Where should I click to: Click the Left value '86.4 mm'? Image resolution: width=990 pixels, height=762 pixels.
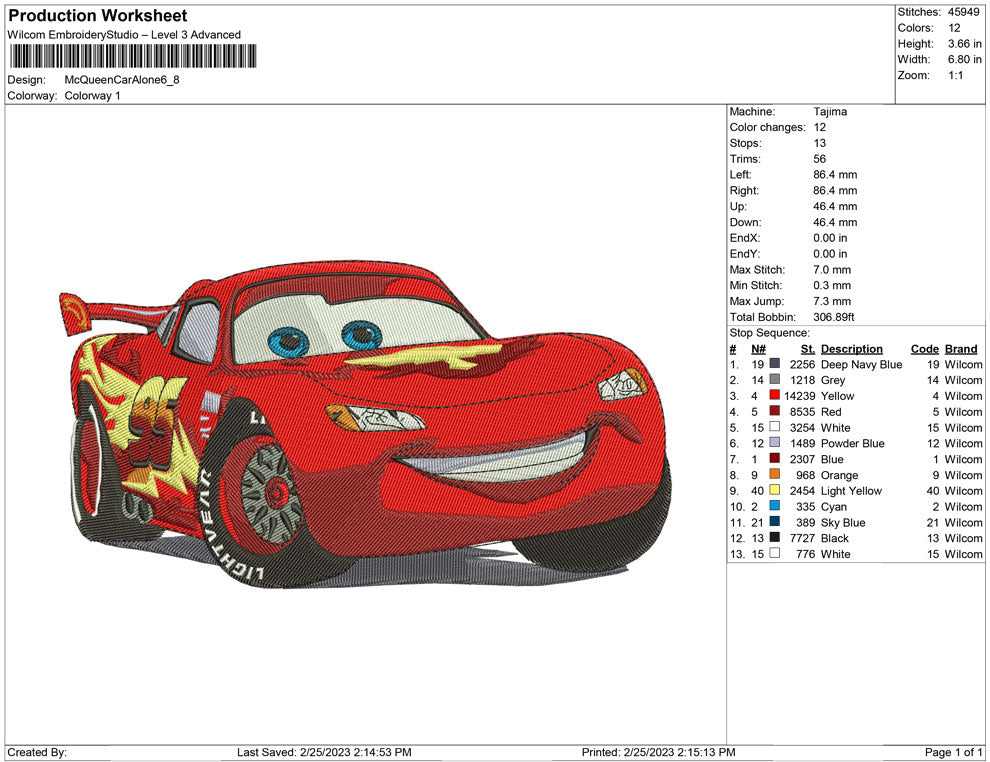(x=835, y=175)
